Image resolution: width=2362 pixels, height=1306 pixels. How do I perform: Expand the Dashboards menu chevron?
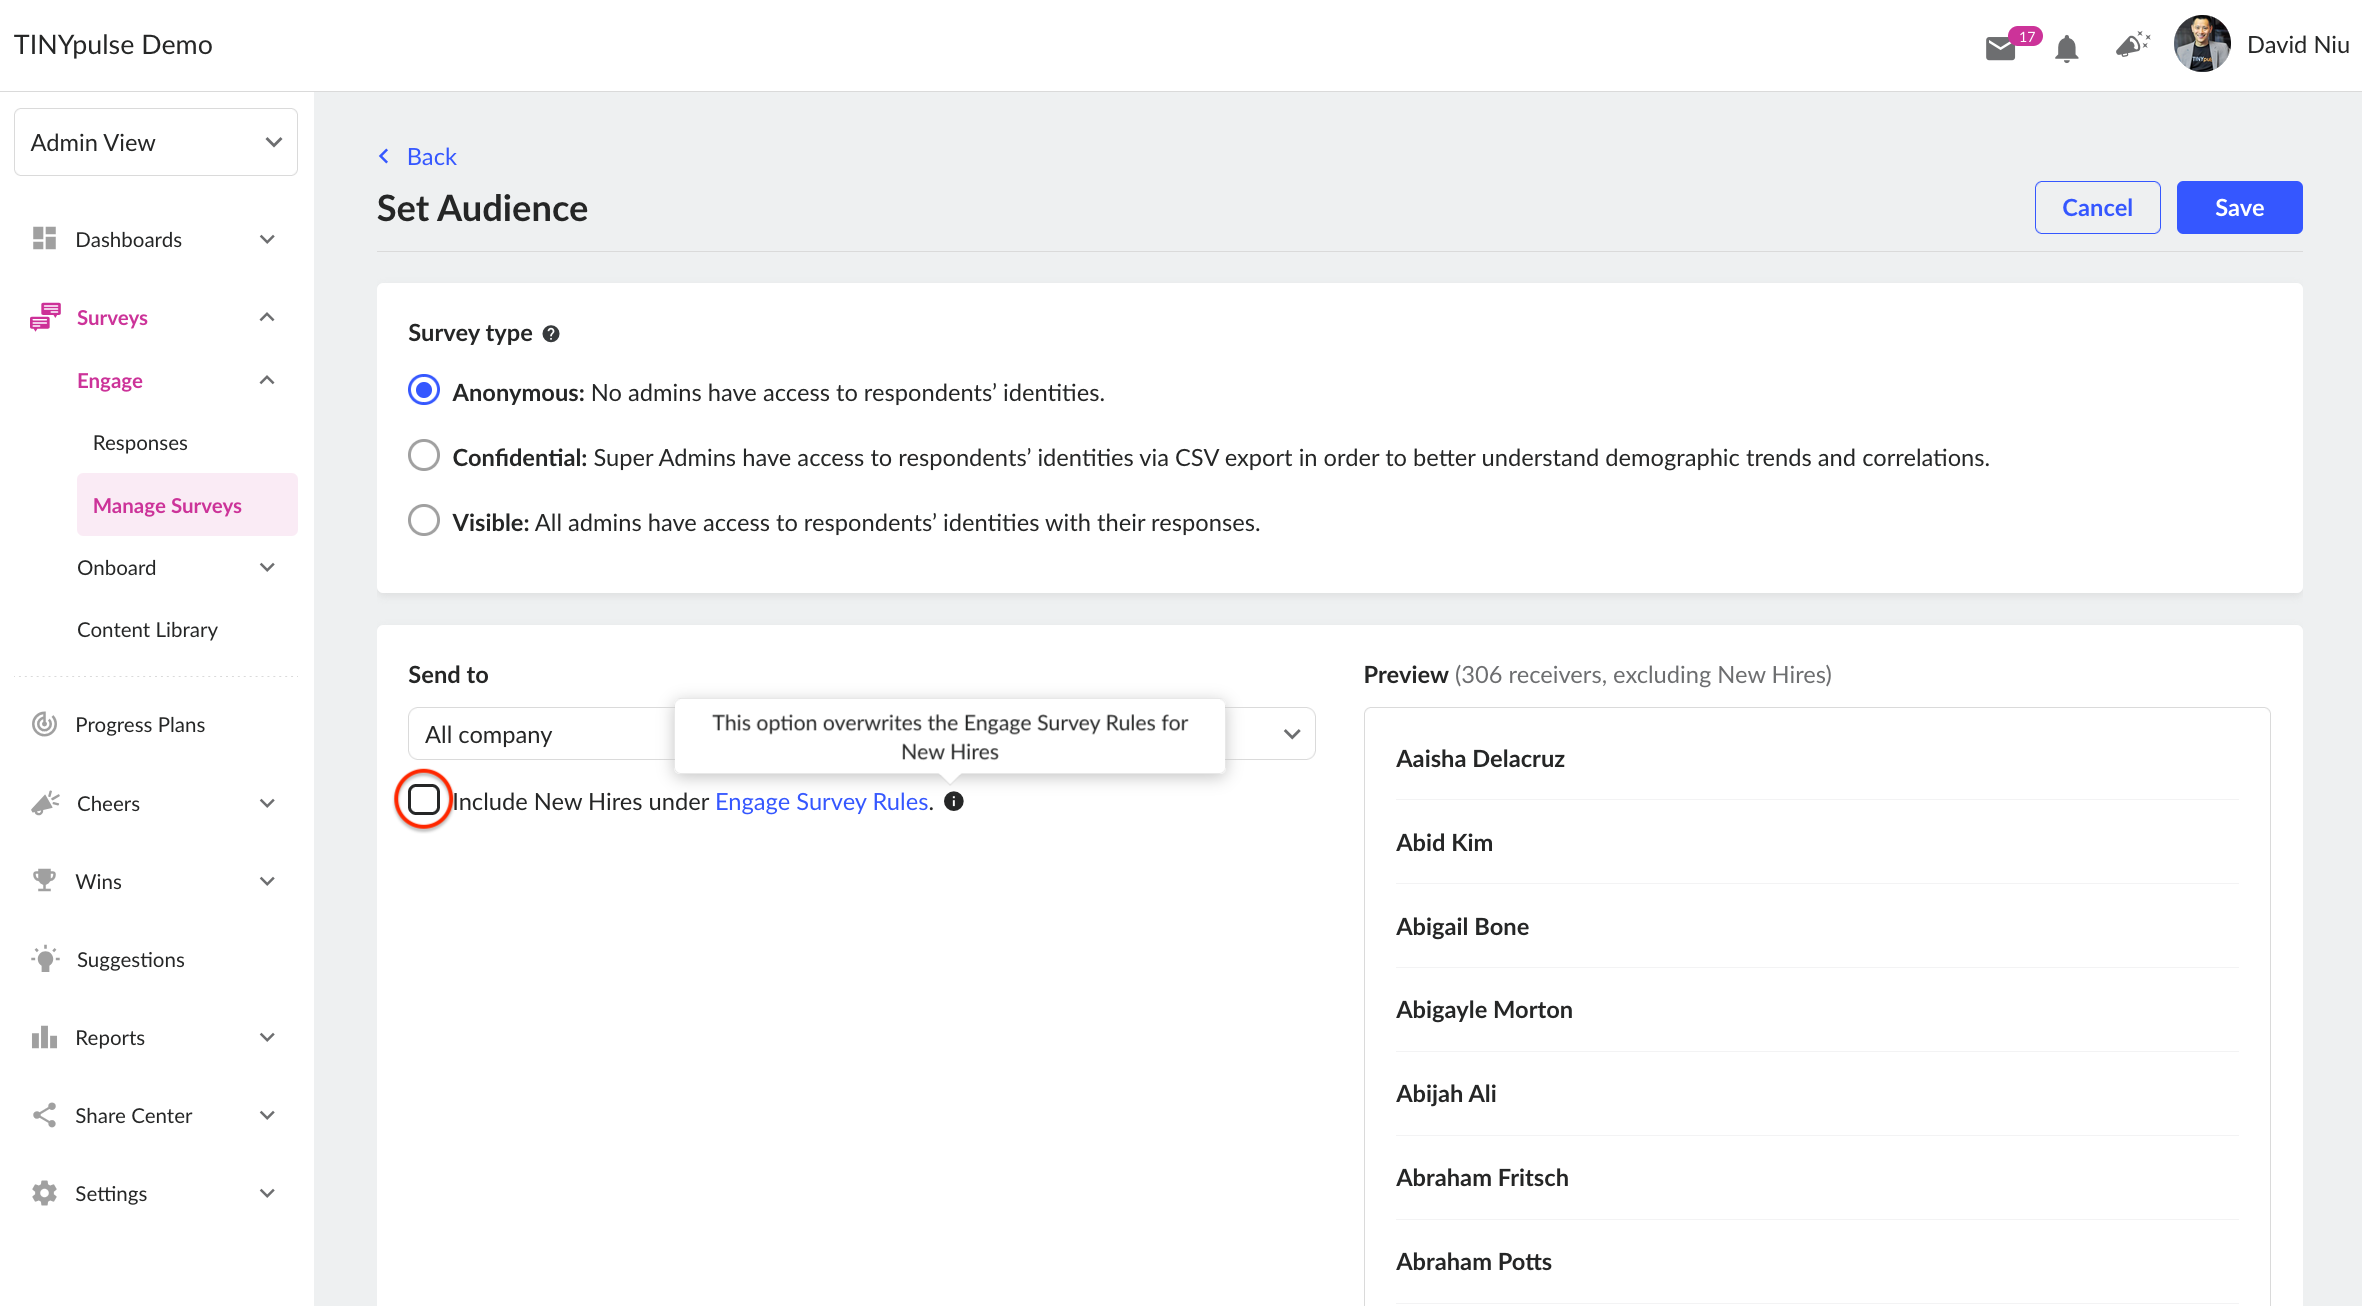click(267, 239)
